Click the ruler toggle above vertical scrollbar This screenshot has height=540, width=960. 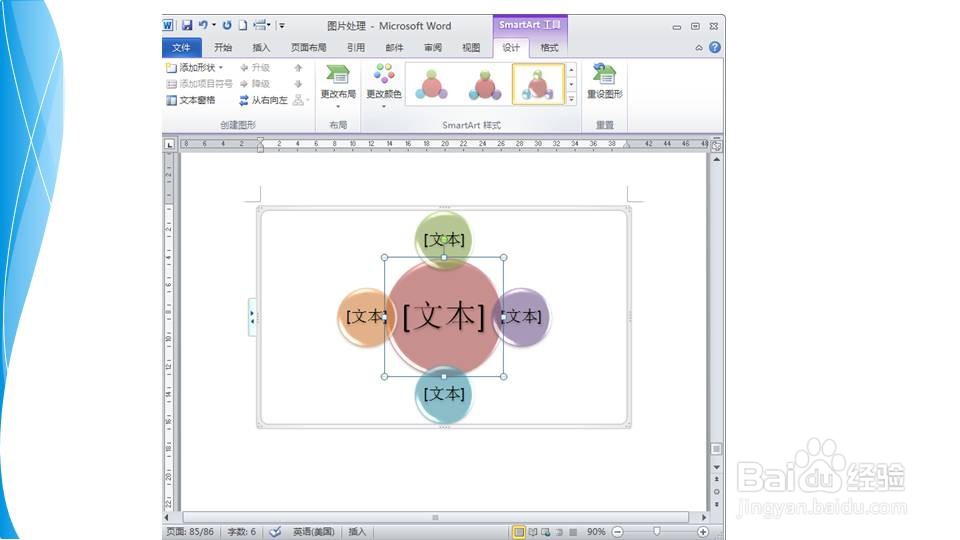pyautogui.click(x=716, y=145)
